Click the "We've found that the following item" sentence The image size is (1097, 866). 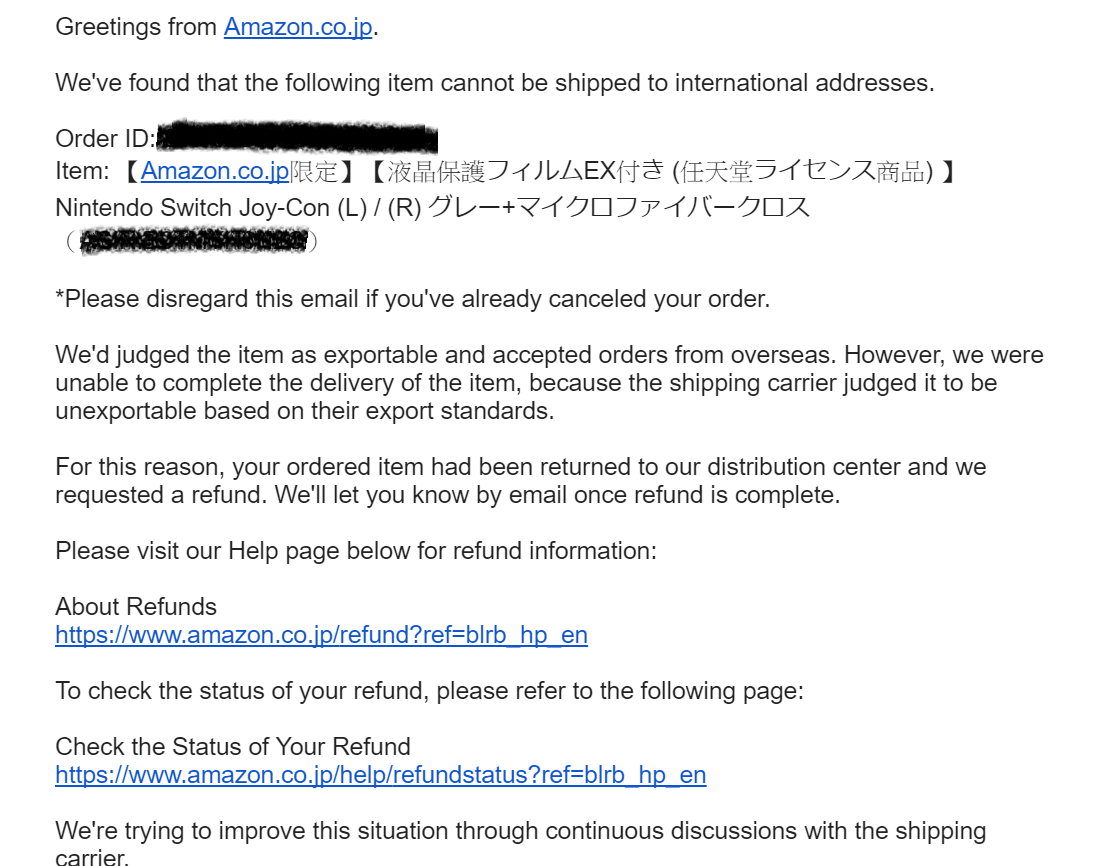point(494,83)
